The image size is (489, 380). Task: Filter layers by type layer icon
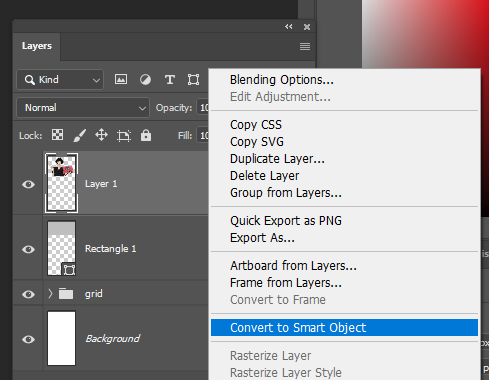tap(170, 79)
